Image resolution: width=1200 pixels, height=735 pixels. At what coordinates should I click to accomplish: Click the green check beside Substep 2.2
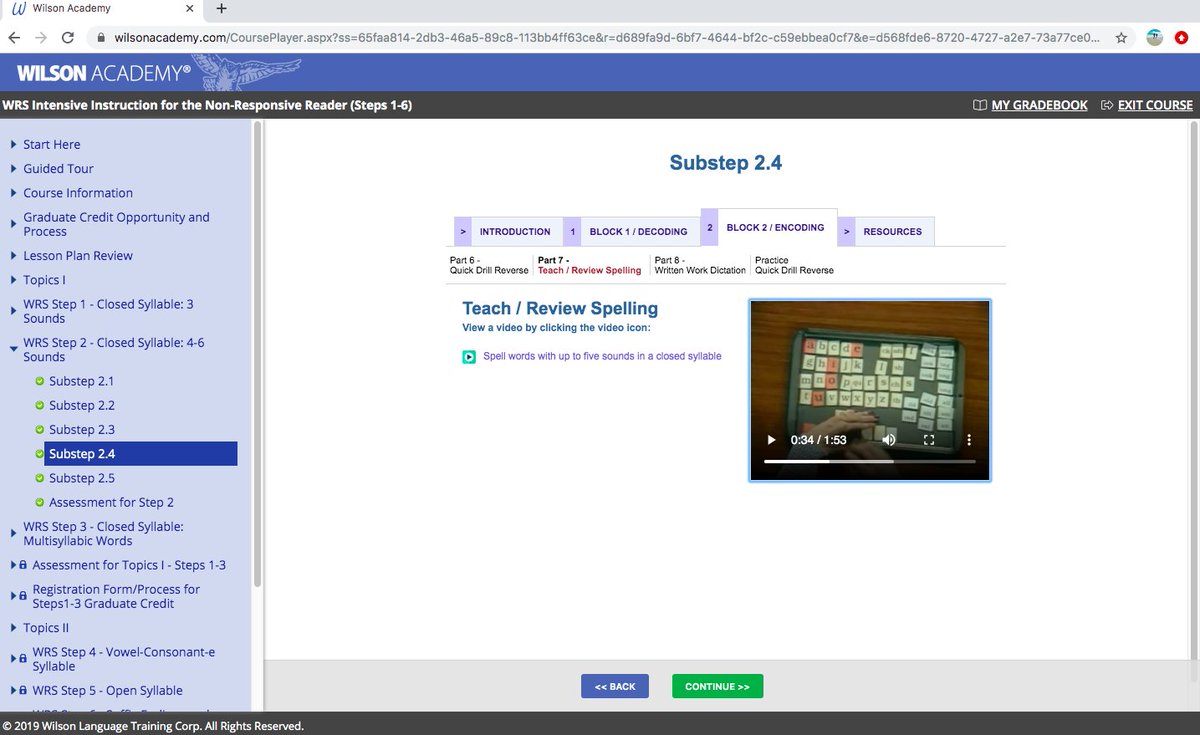coord(40,405)
